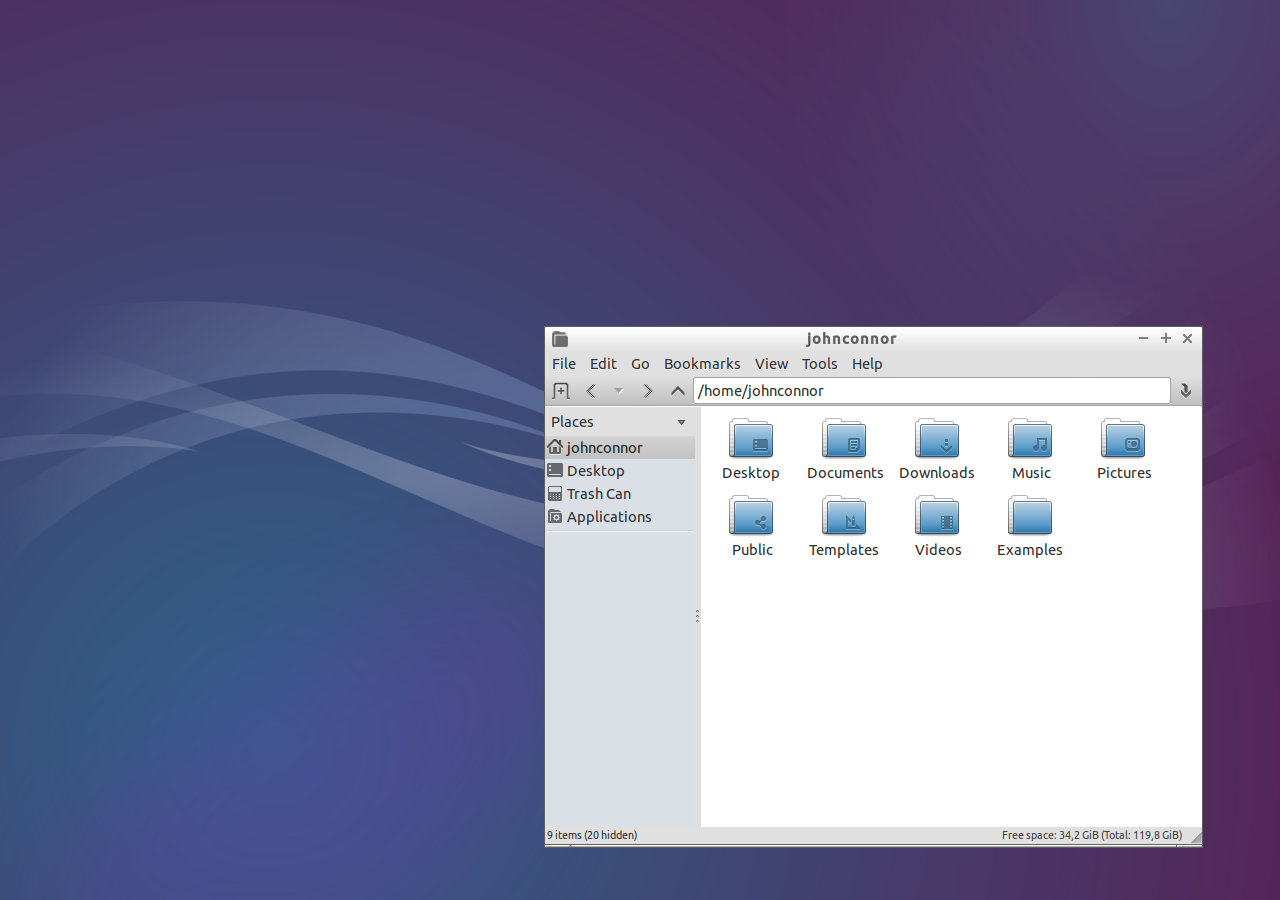
Task: Click the '9 items (20 hidden)' status text
Action: coord(592,835)
